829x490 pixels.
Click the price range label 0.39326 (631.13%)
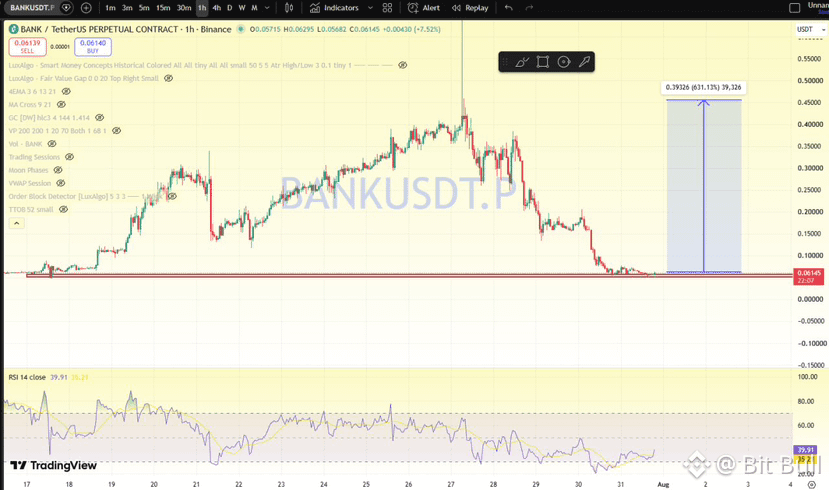[703, 87]
